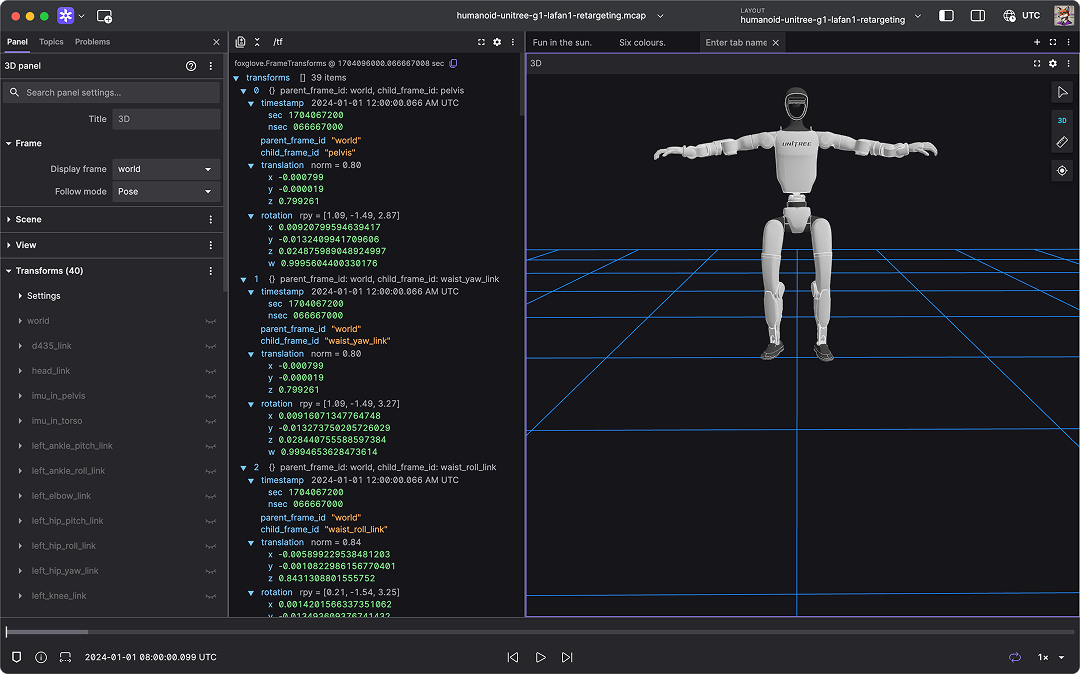
Task: Select the 'Six colours.' tab
Action: (642, 43)
